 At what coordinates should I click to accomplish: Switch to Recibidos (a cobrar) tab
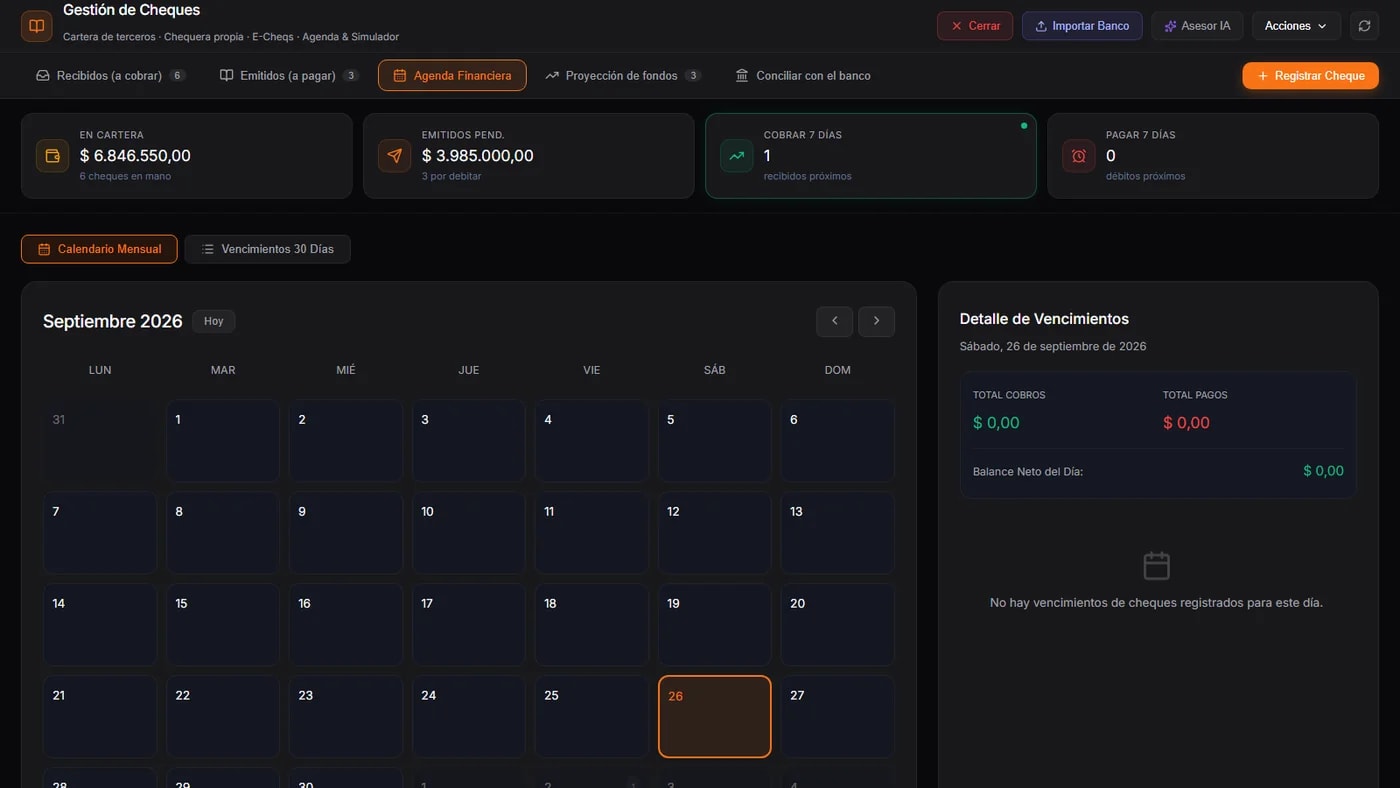coord(110,76)
